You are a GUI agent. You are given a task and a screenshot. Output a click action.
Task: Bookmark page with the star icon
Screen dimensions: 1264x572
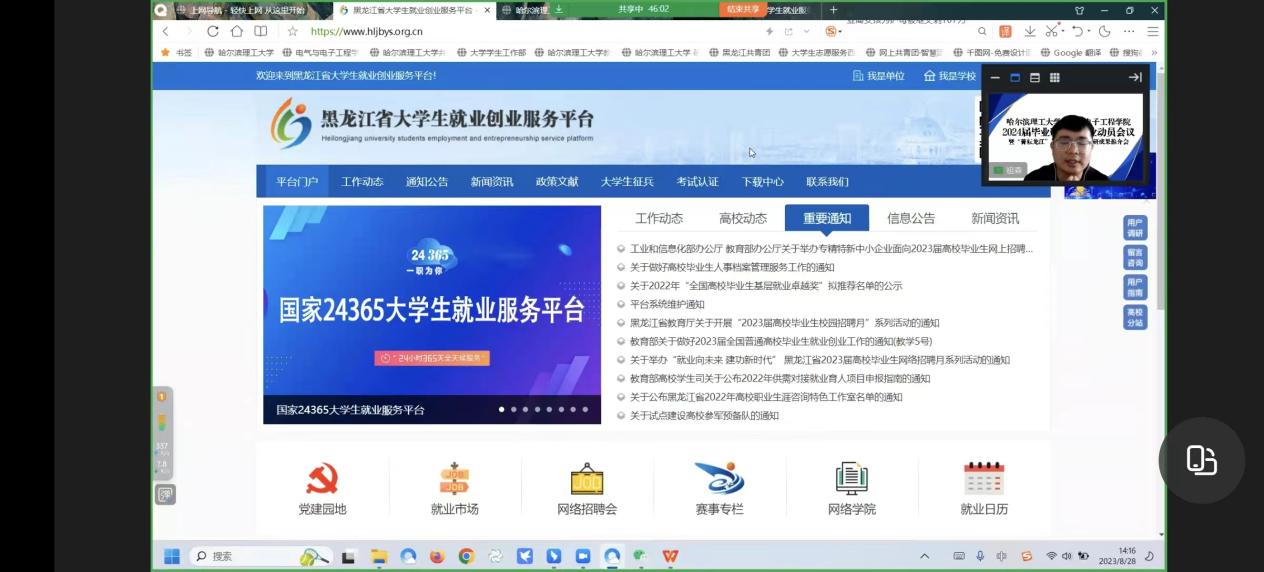[x=292, y=32]
